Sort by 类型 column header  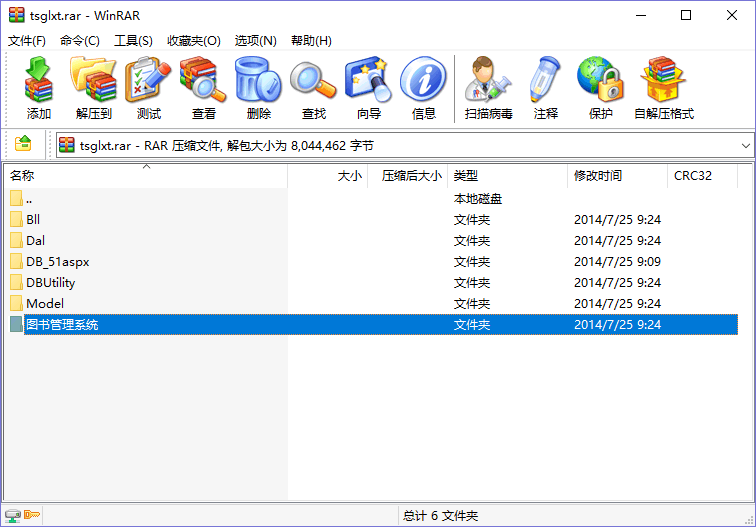pyautogui.click(x=508, y=176)
